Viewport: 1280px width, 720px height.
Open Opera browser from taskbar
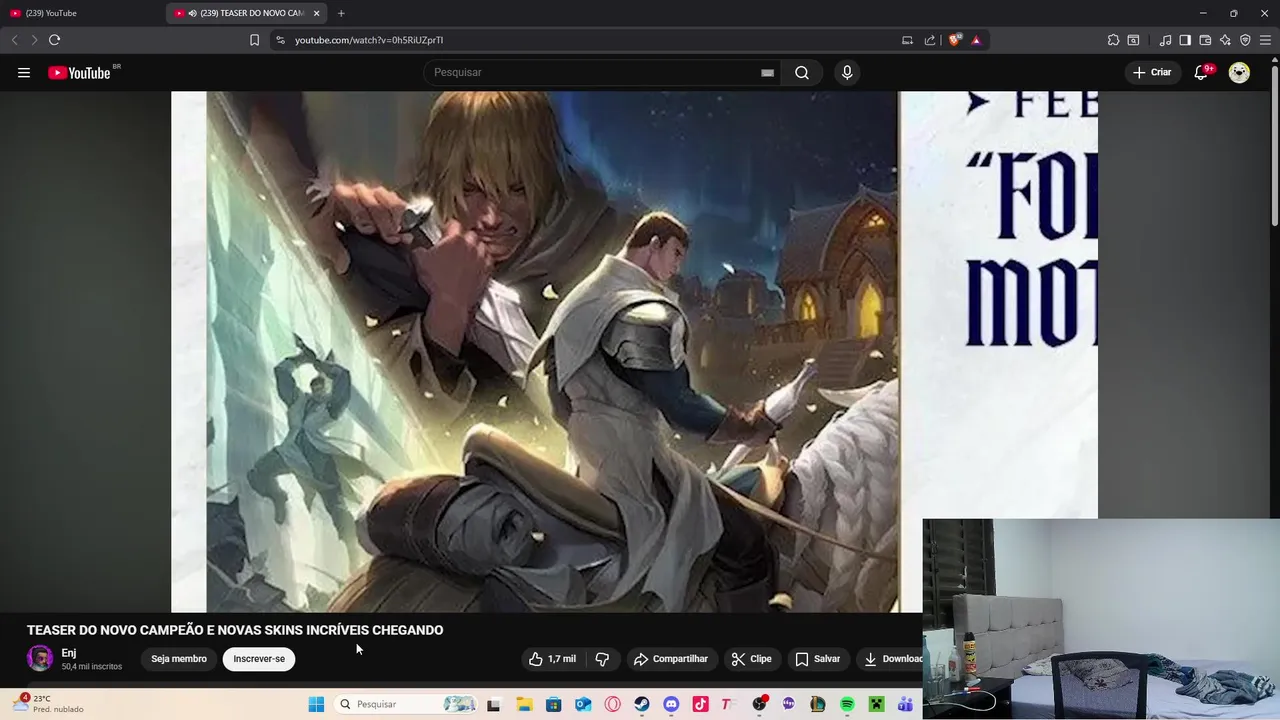click(x=612, y=704)
